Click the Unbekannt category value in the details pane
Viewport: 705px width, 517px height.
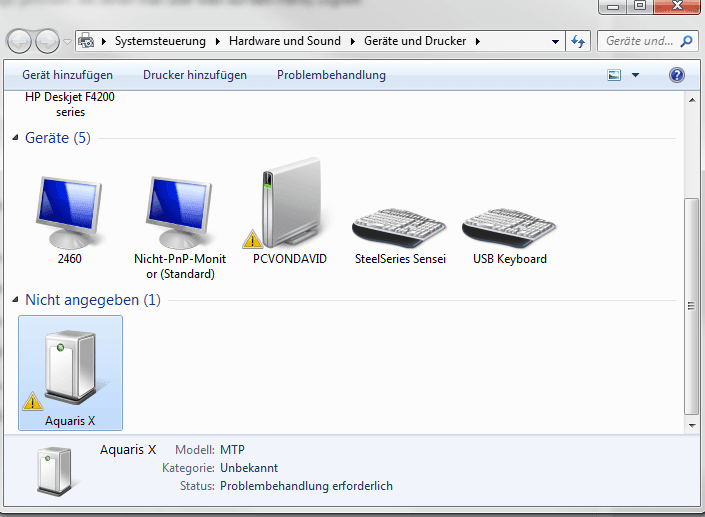tap(249, 468)
